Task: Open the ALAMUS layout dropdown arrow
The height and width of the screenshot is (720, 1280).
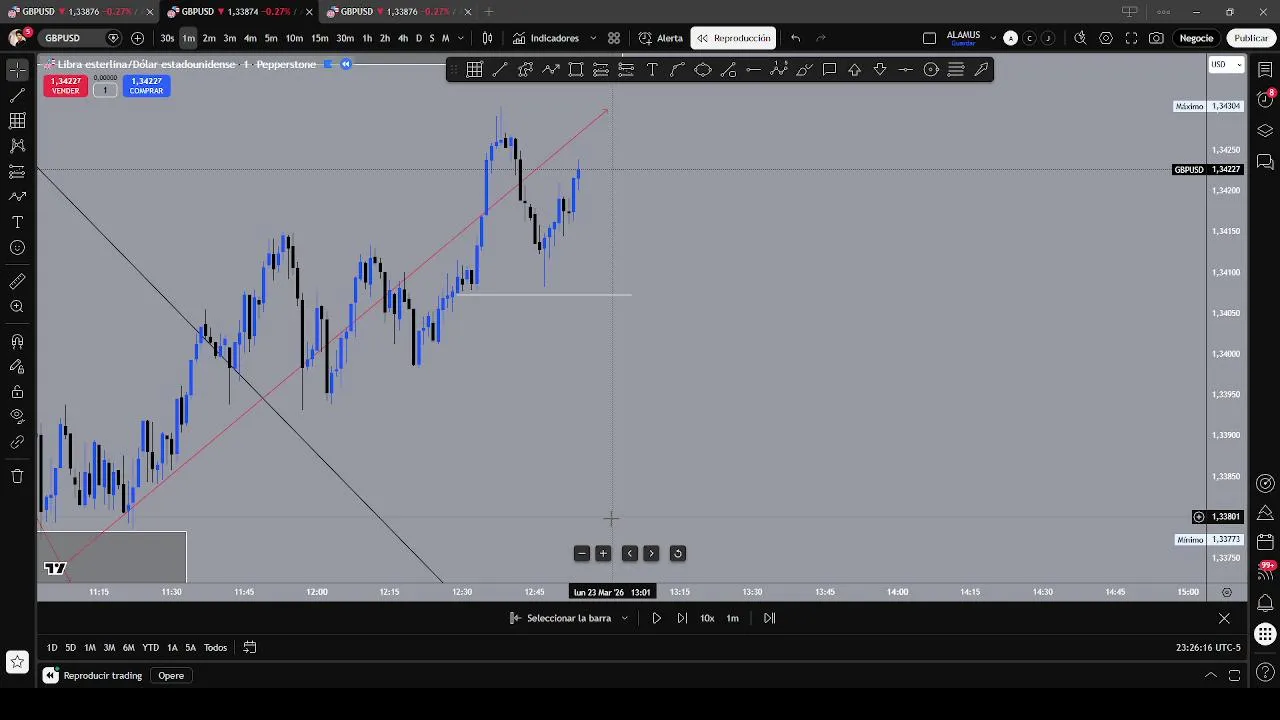Action: 993,38
